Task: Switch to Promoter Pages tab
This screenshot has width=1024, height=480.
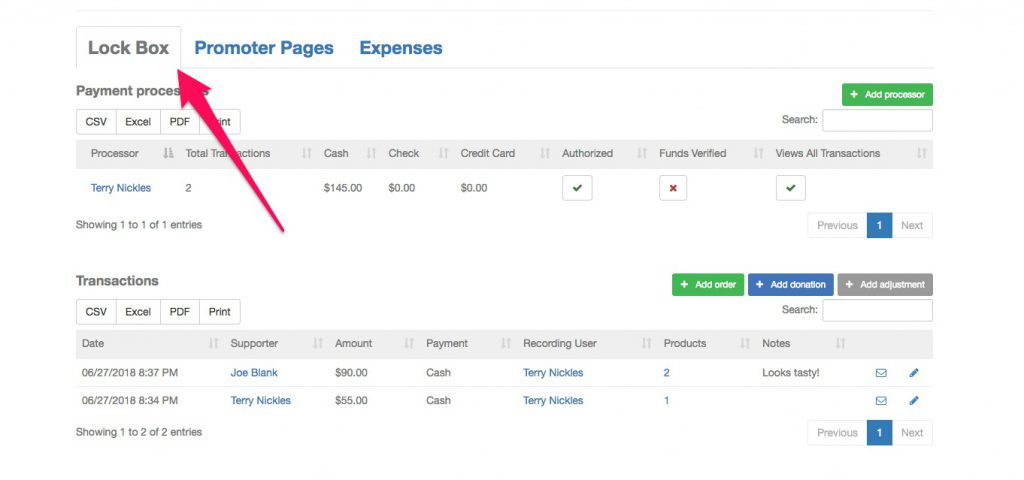Action: point(264,48)
